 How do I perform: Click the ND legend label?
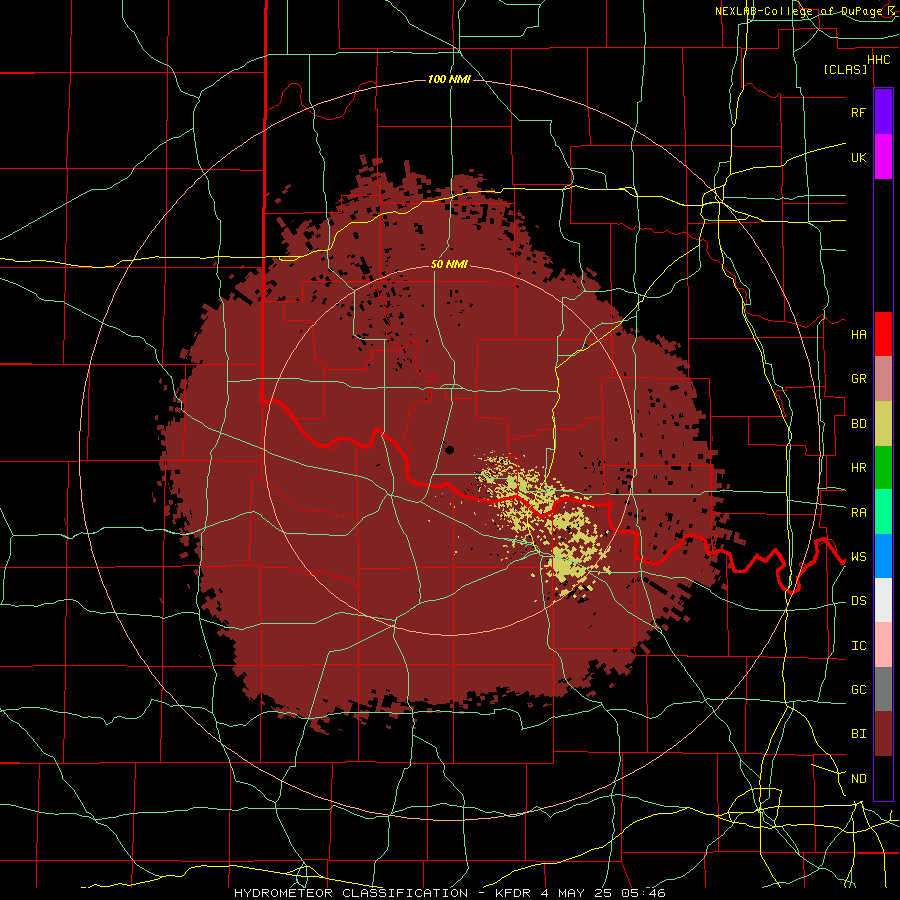858,778
